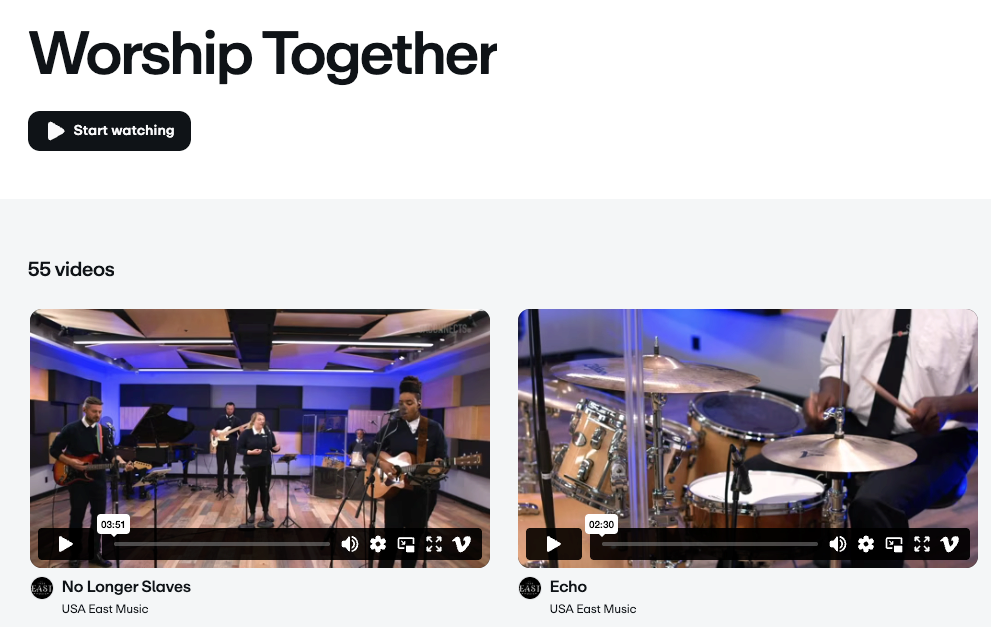This screenshot has height=627, width=991.
Task: Play the No Longer Slaves video
Action: coord(65,544)
